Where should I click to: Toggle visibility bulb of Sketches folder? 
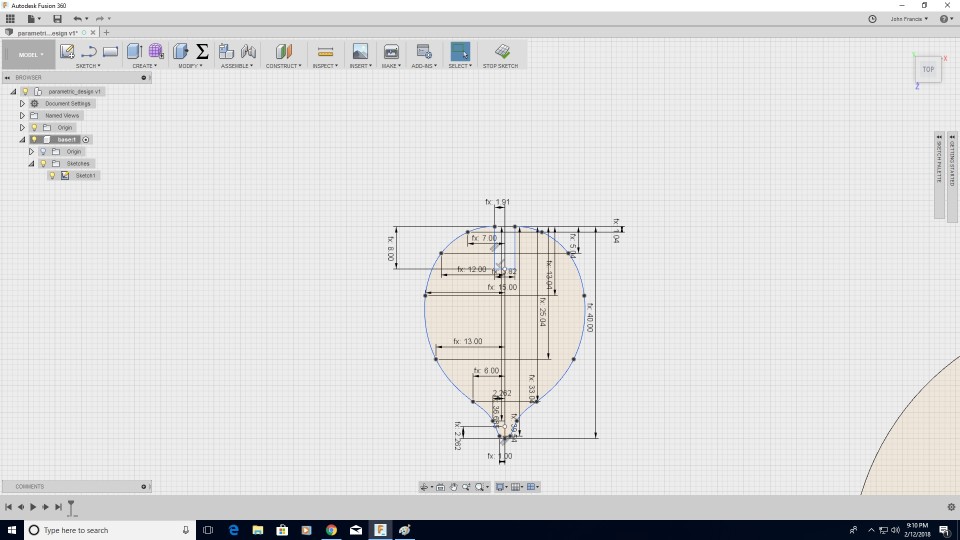[x=43, y=163]
